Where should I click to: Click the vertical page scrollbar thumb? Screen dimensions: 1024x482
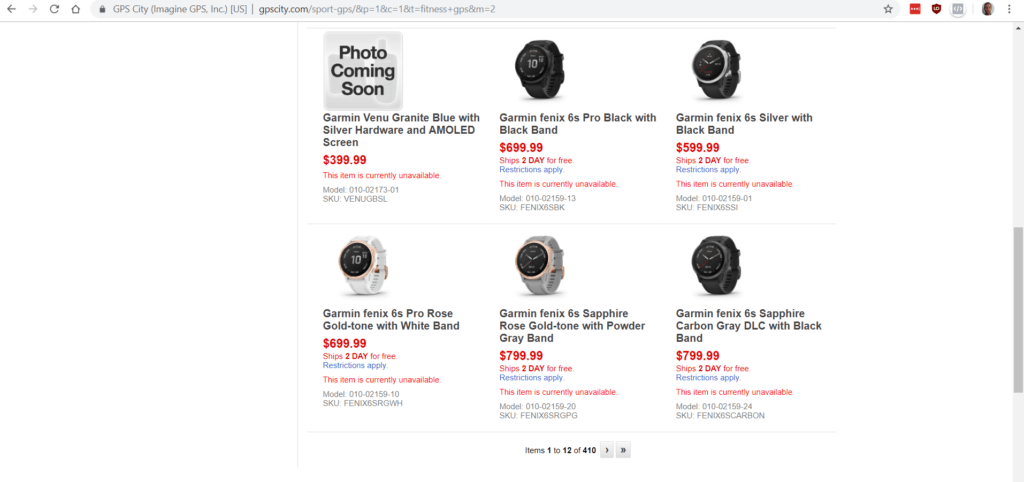[x=1018, y=310]
